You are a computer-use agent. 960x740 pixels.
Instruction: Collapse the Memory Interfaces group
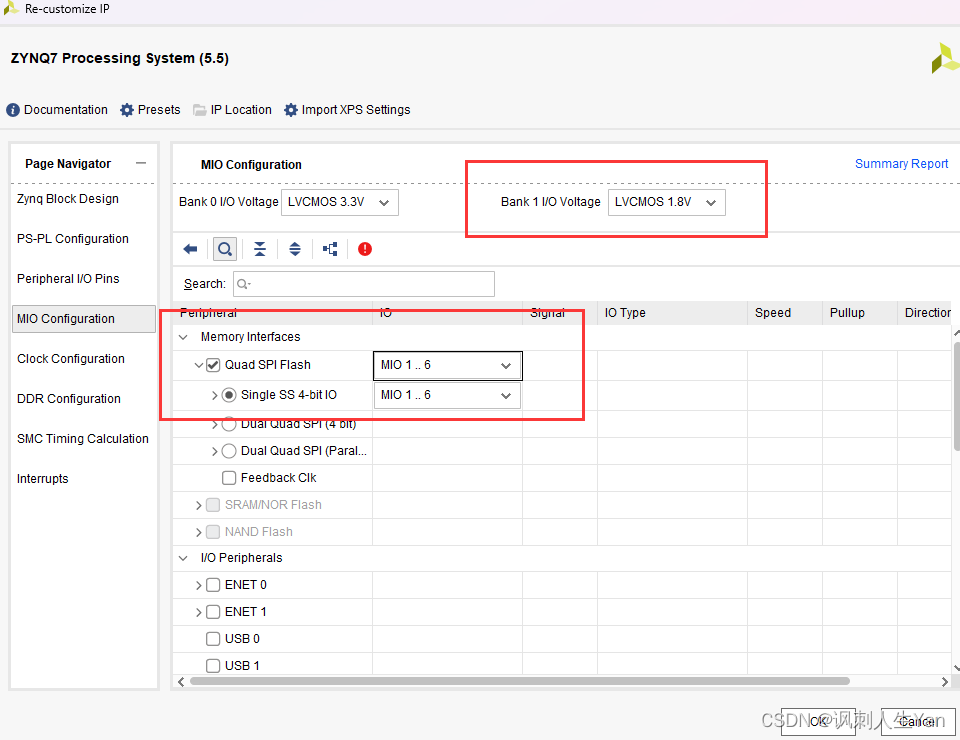pos(183,337)
